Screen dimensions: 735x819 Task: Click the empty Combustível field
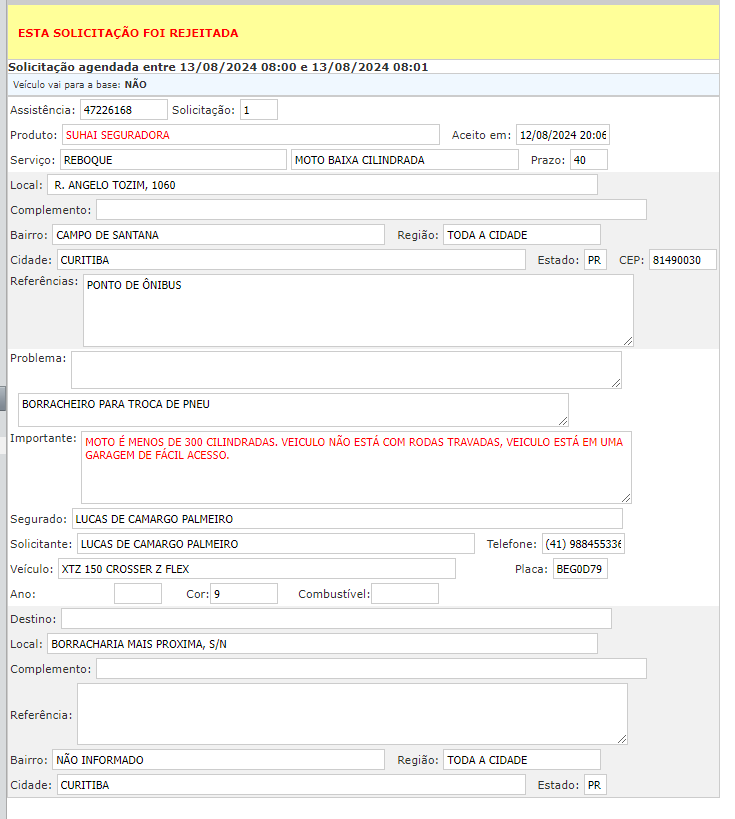pos(405,594)
